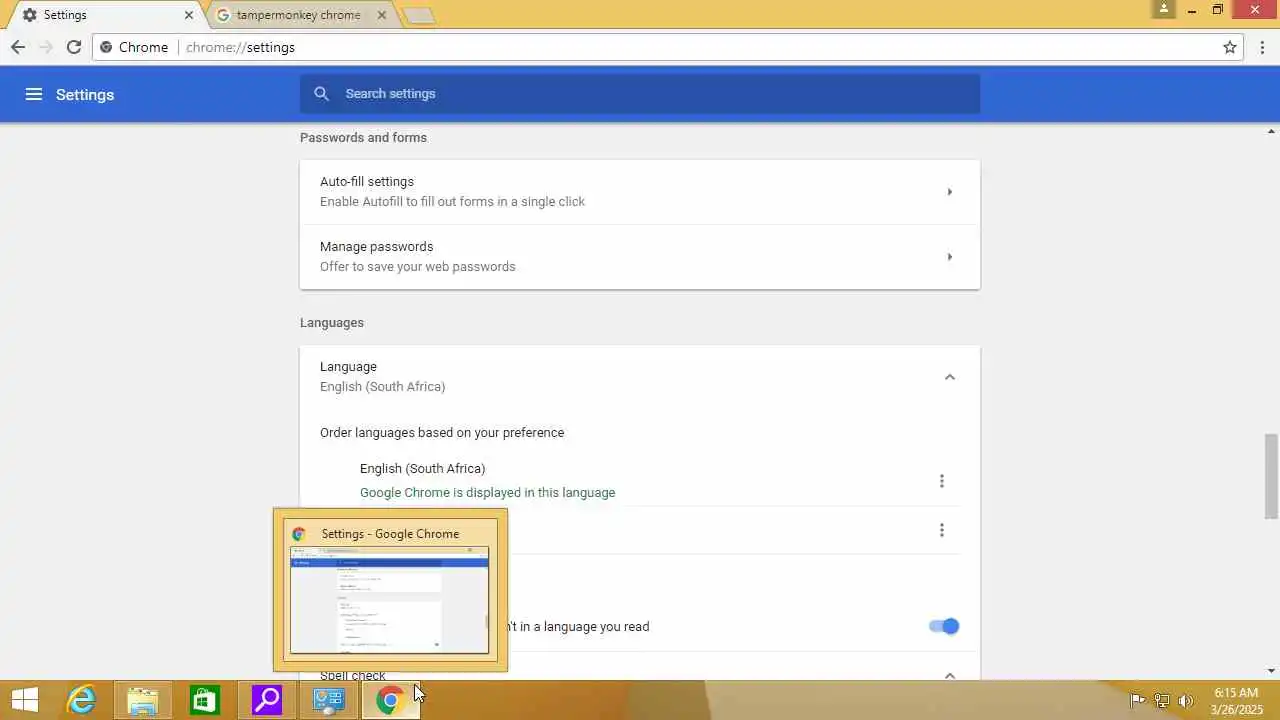Click the 'Order languages based on your preference' text
The width and height of the screenshot is (1280, 720).
point(442,432)
